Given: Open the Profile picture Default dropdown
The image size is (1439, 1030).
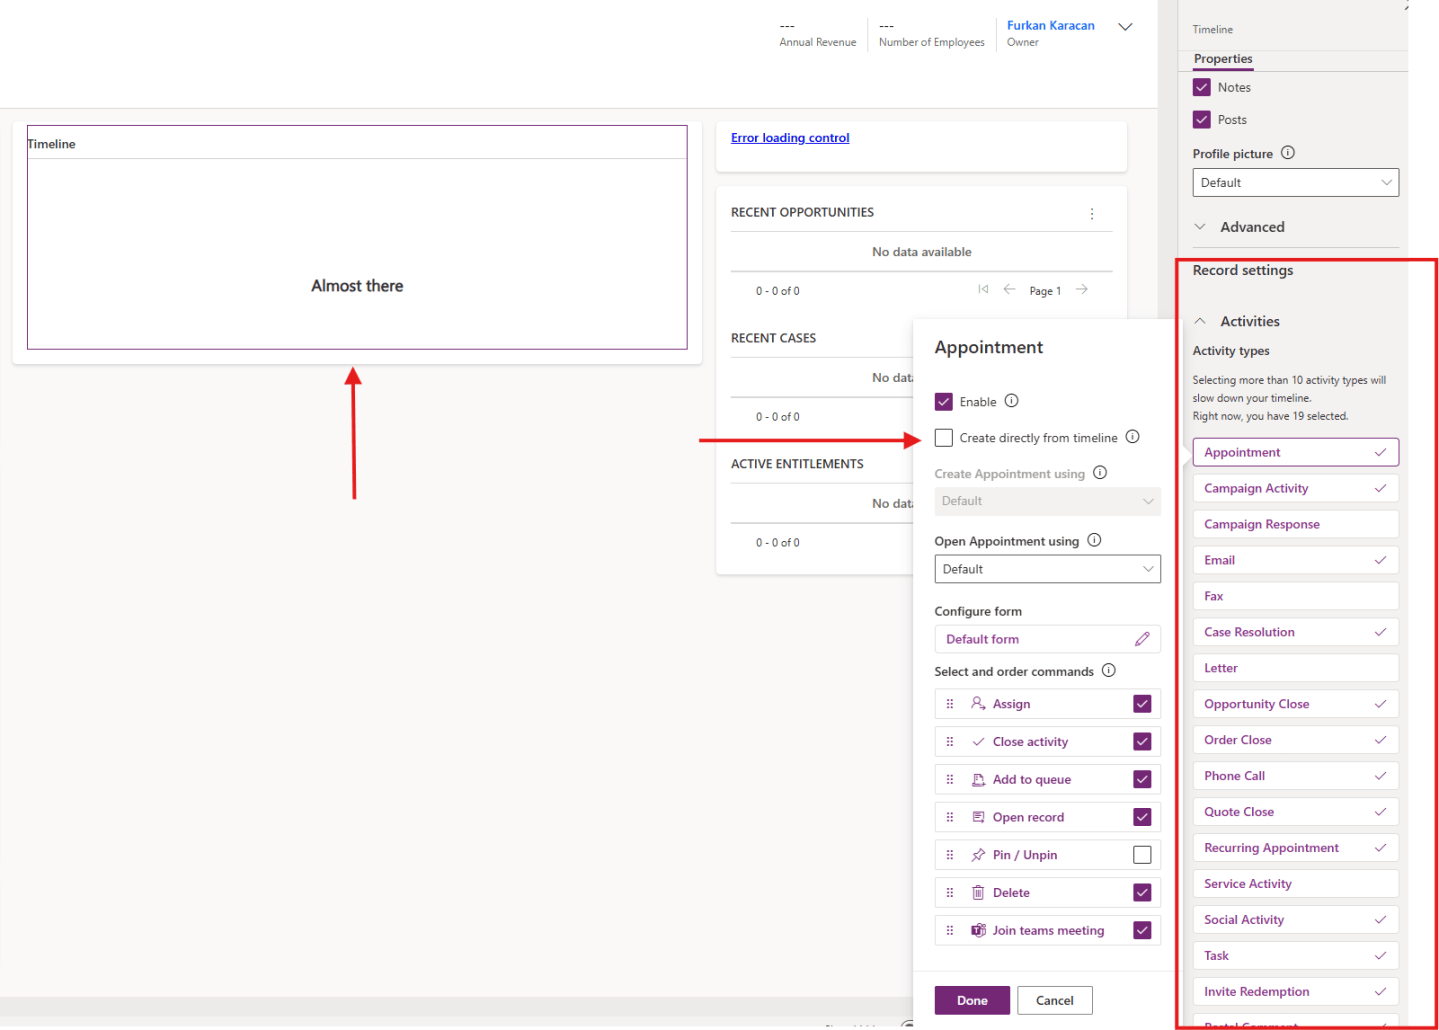Looking at the screenshot, I should 1296,183.
